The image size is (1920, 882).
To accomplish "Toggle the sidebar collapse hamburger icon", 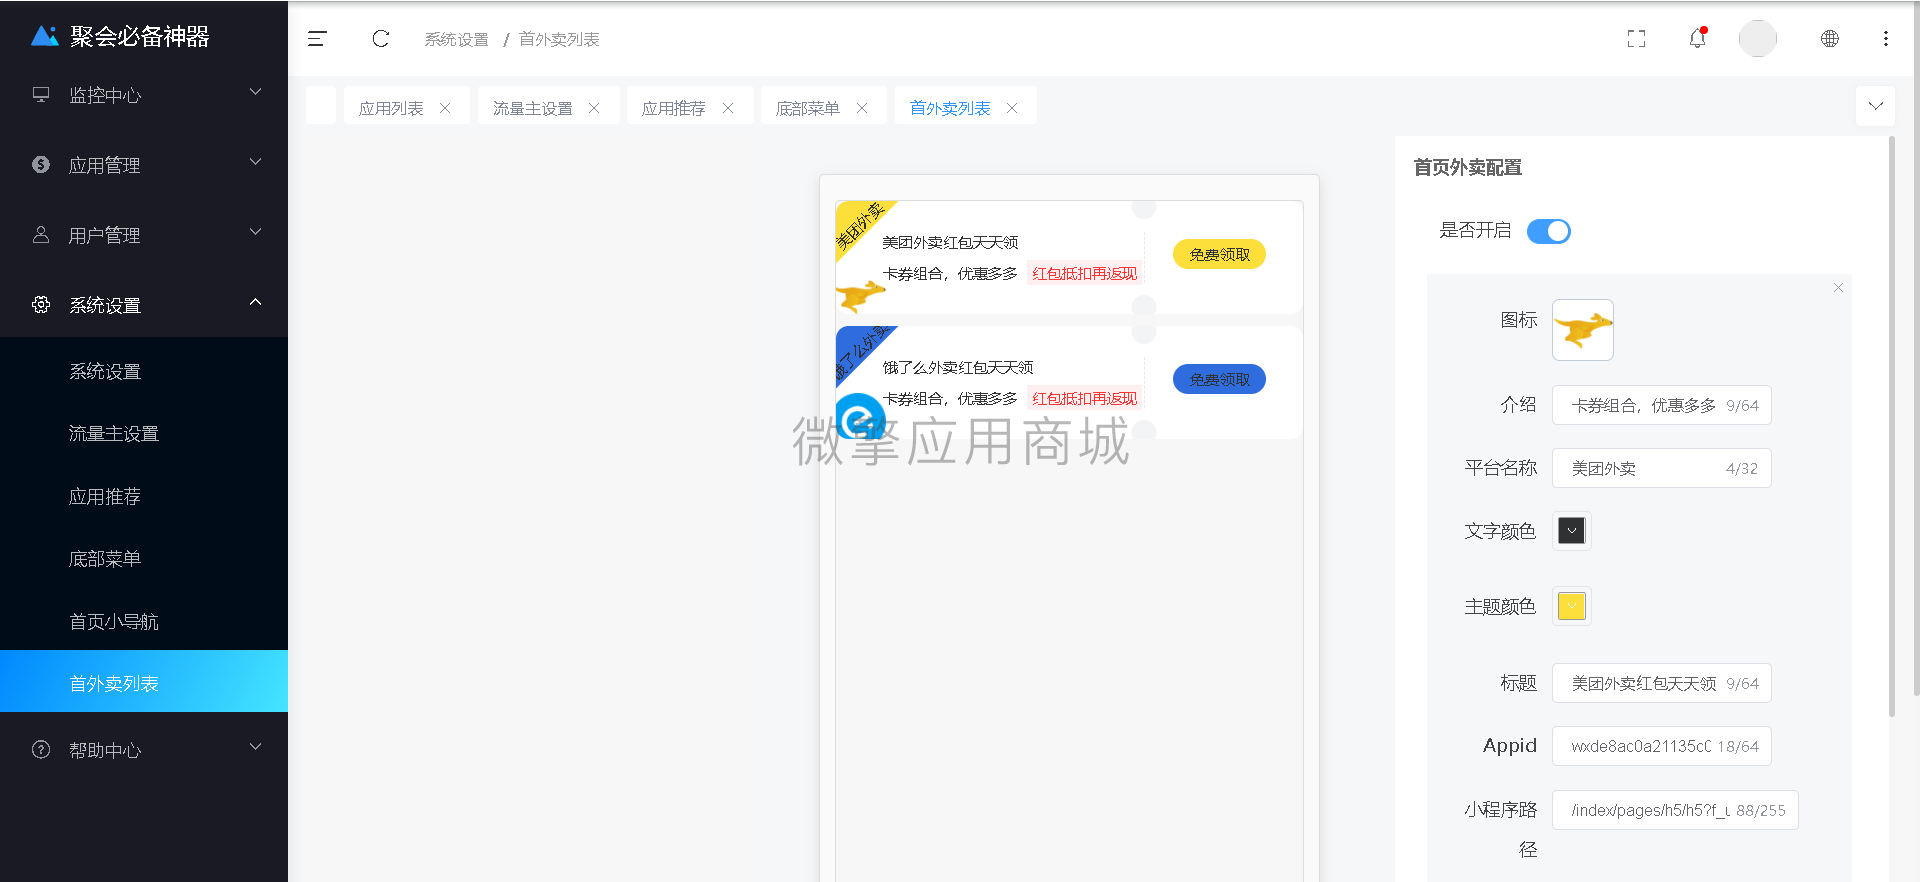I will coord(317,39).
